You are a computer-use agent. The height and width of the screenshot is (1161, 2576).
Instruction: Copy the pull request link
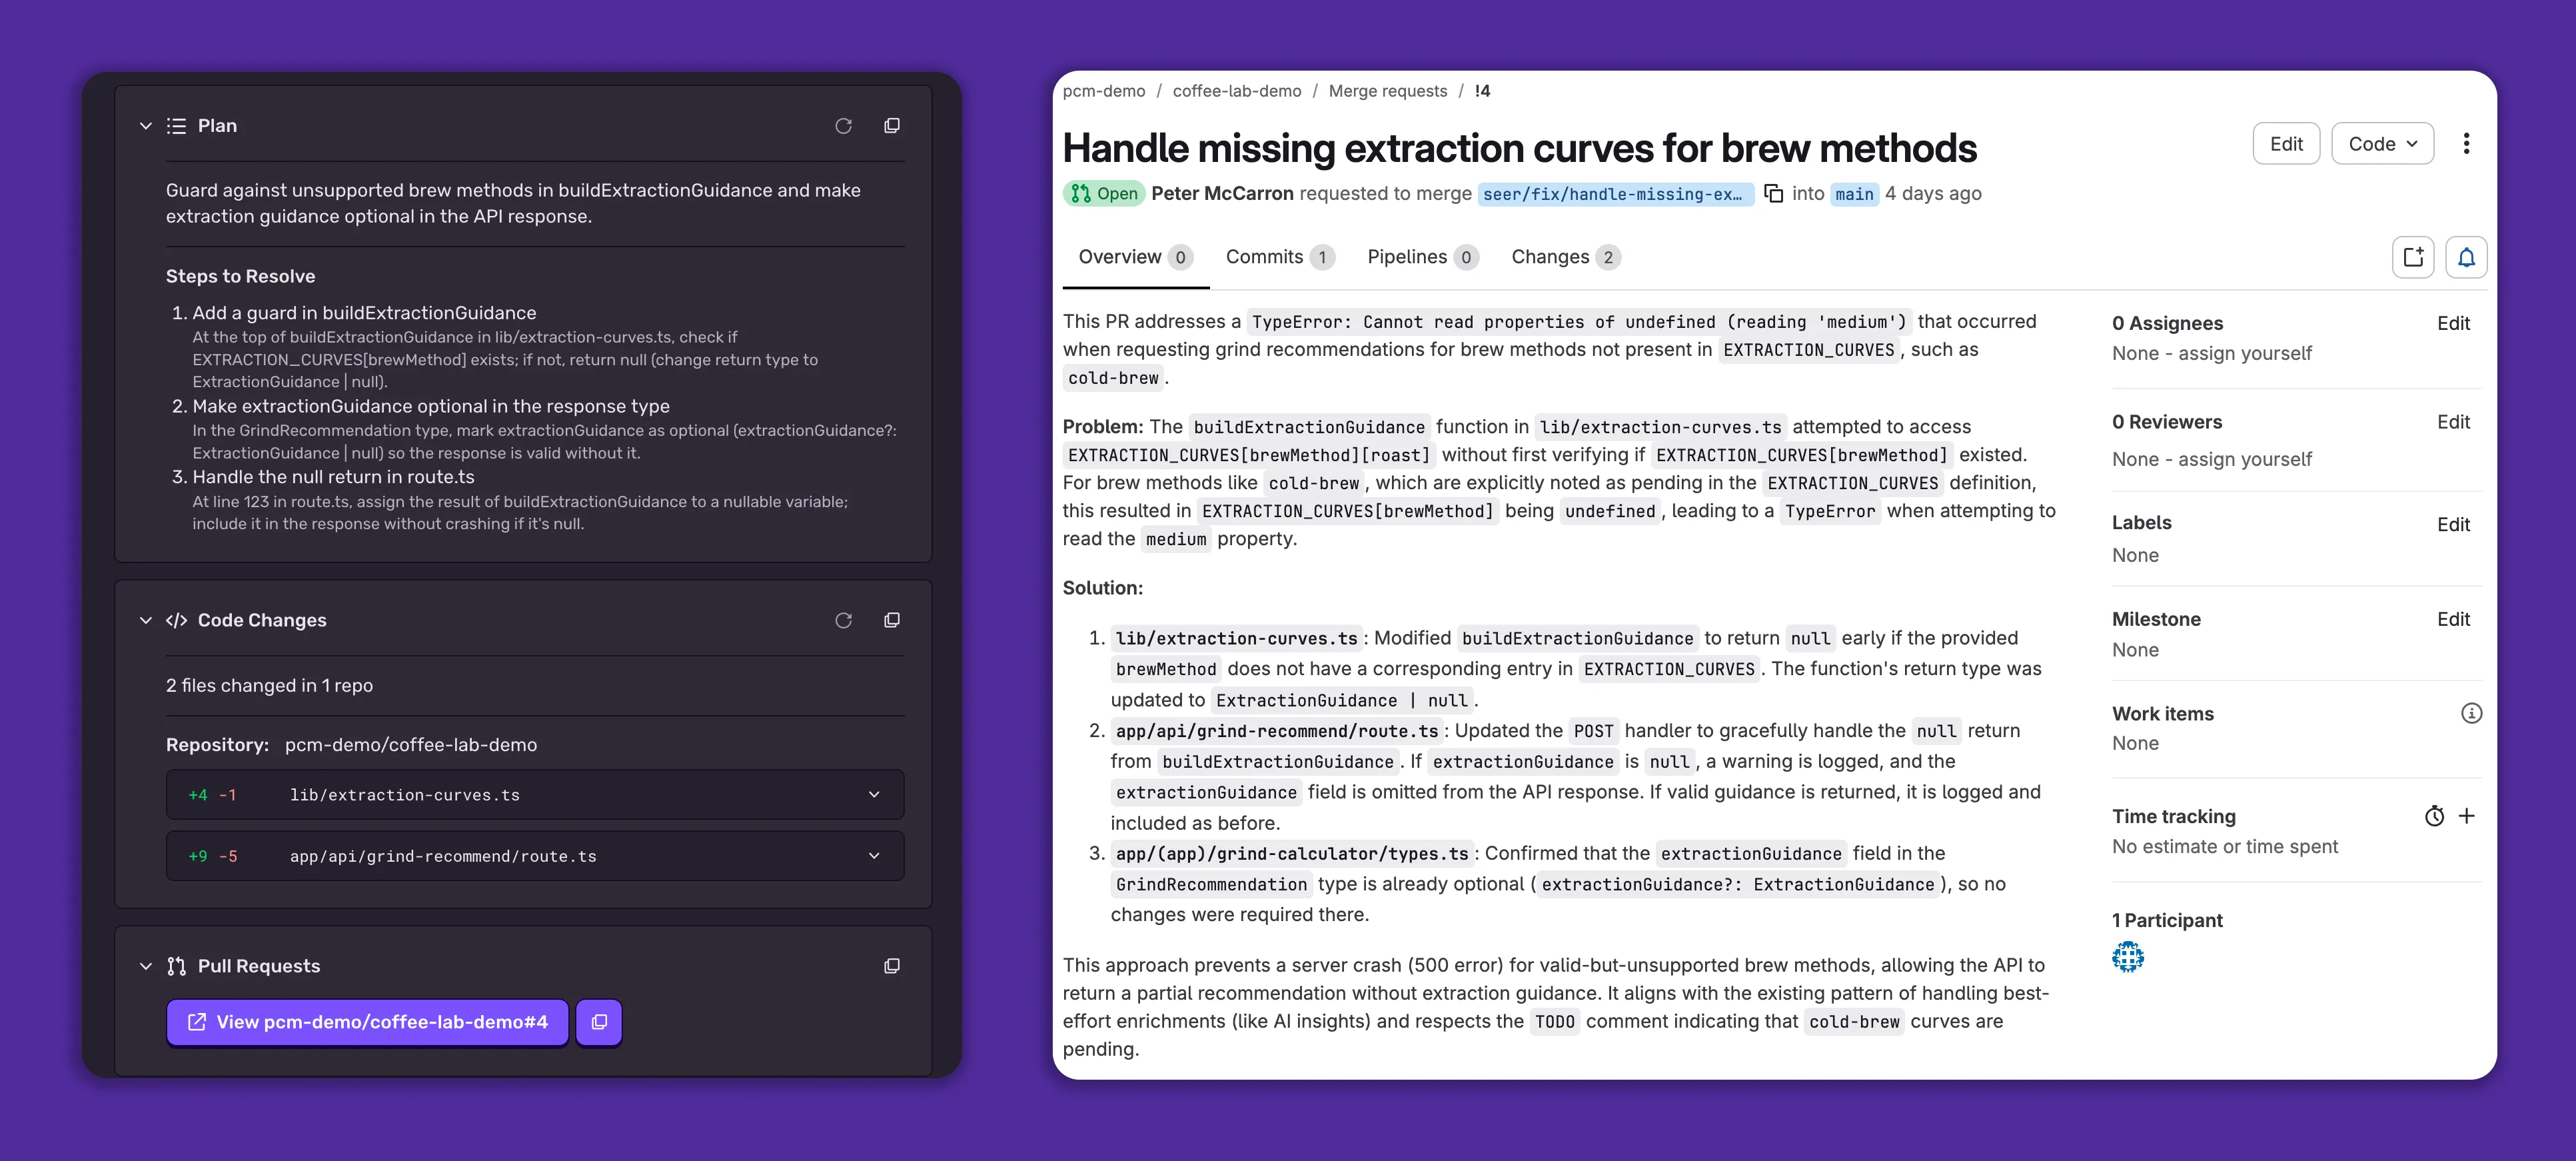[599, 1022]
